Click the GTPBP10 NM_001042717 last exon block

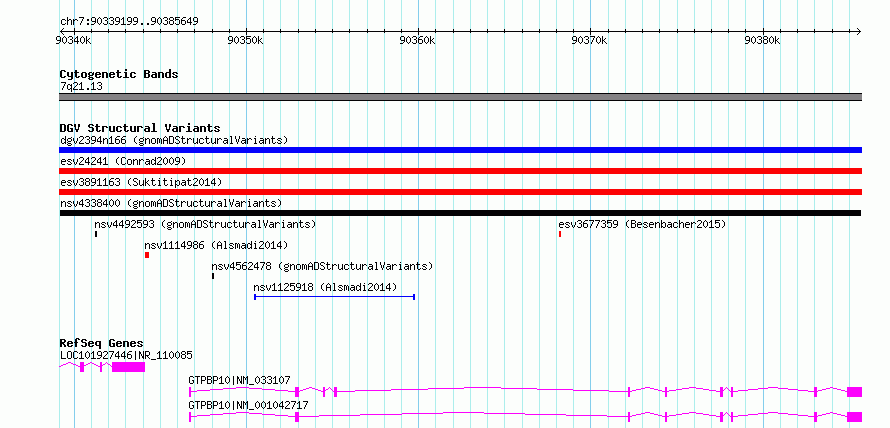click(854, 417)
